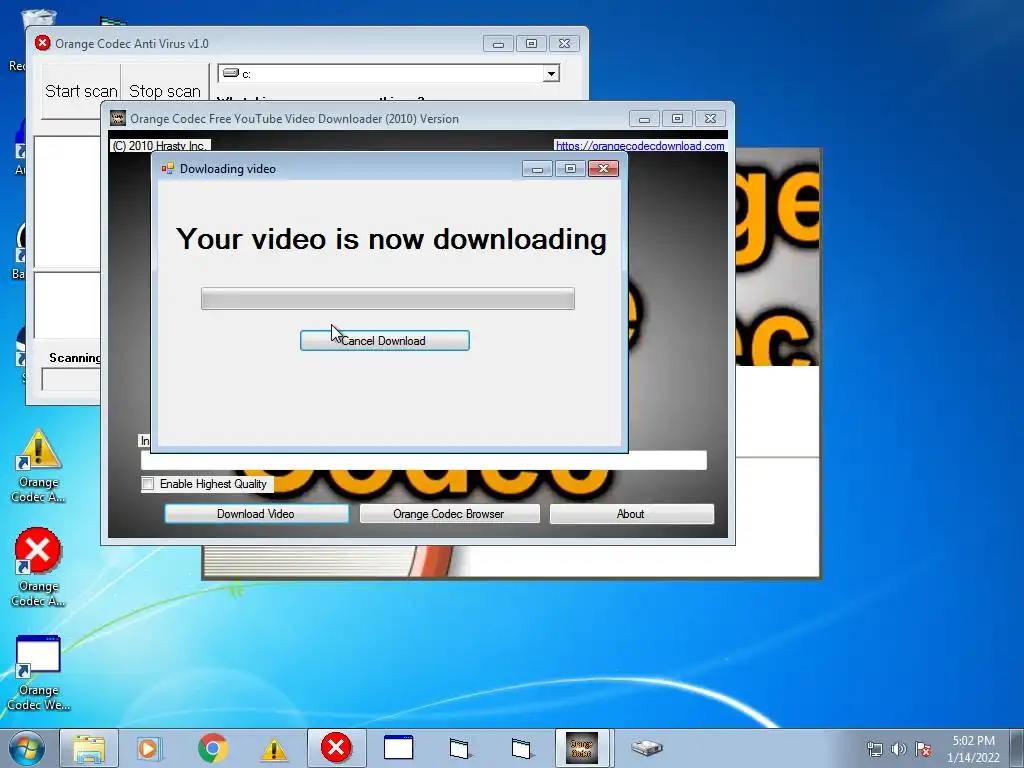Viewport: 1024px width, 768px height.
Task: Start scan in Anti Virus window
Action: [x=81, y=91]
